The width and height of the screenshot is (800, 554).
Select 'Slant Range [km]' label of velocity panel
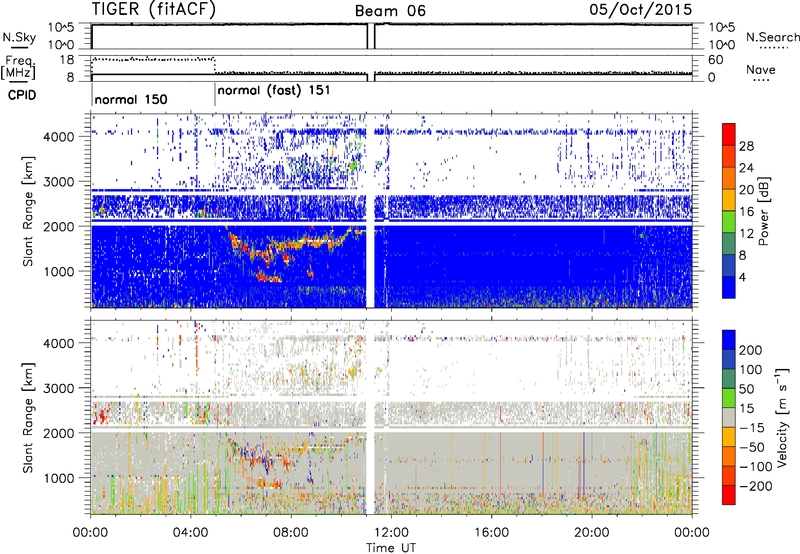pos(28,418)
